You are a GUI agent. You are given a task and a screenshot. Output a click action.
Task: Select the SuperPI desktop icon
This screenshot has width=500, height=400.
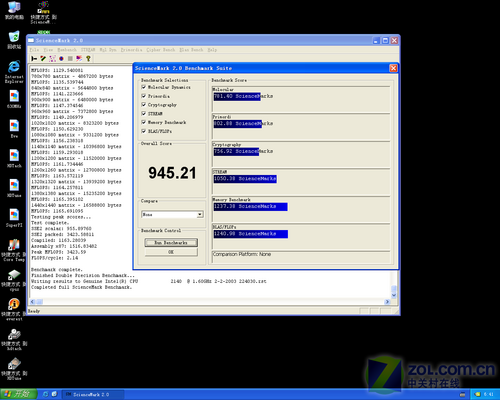[14, 218]
